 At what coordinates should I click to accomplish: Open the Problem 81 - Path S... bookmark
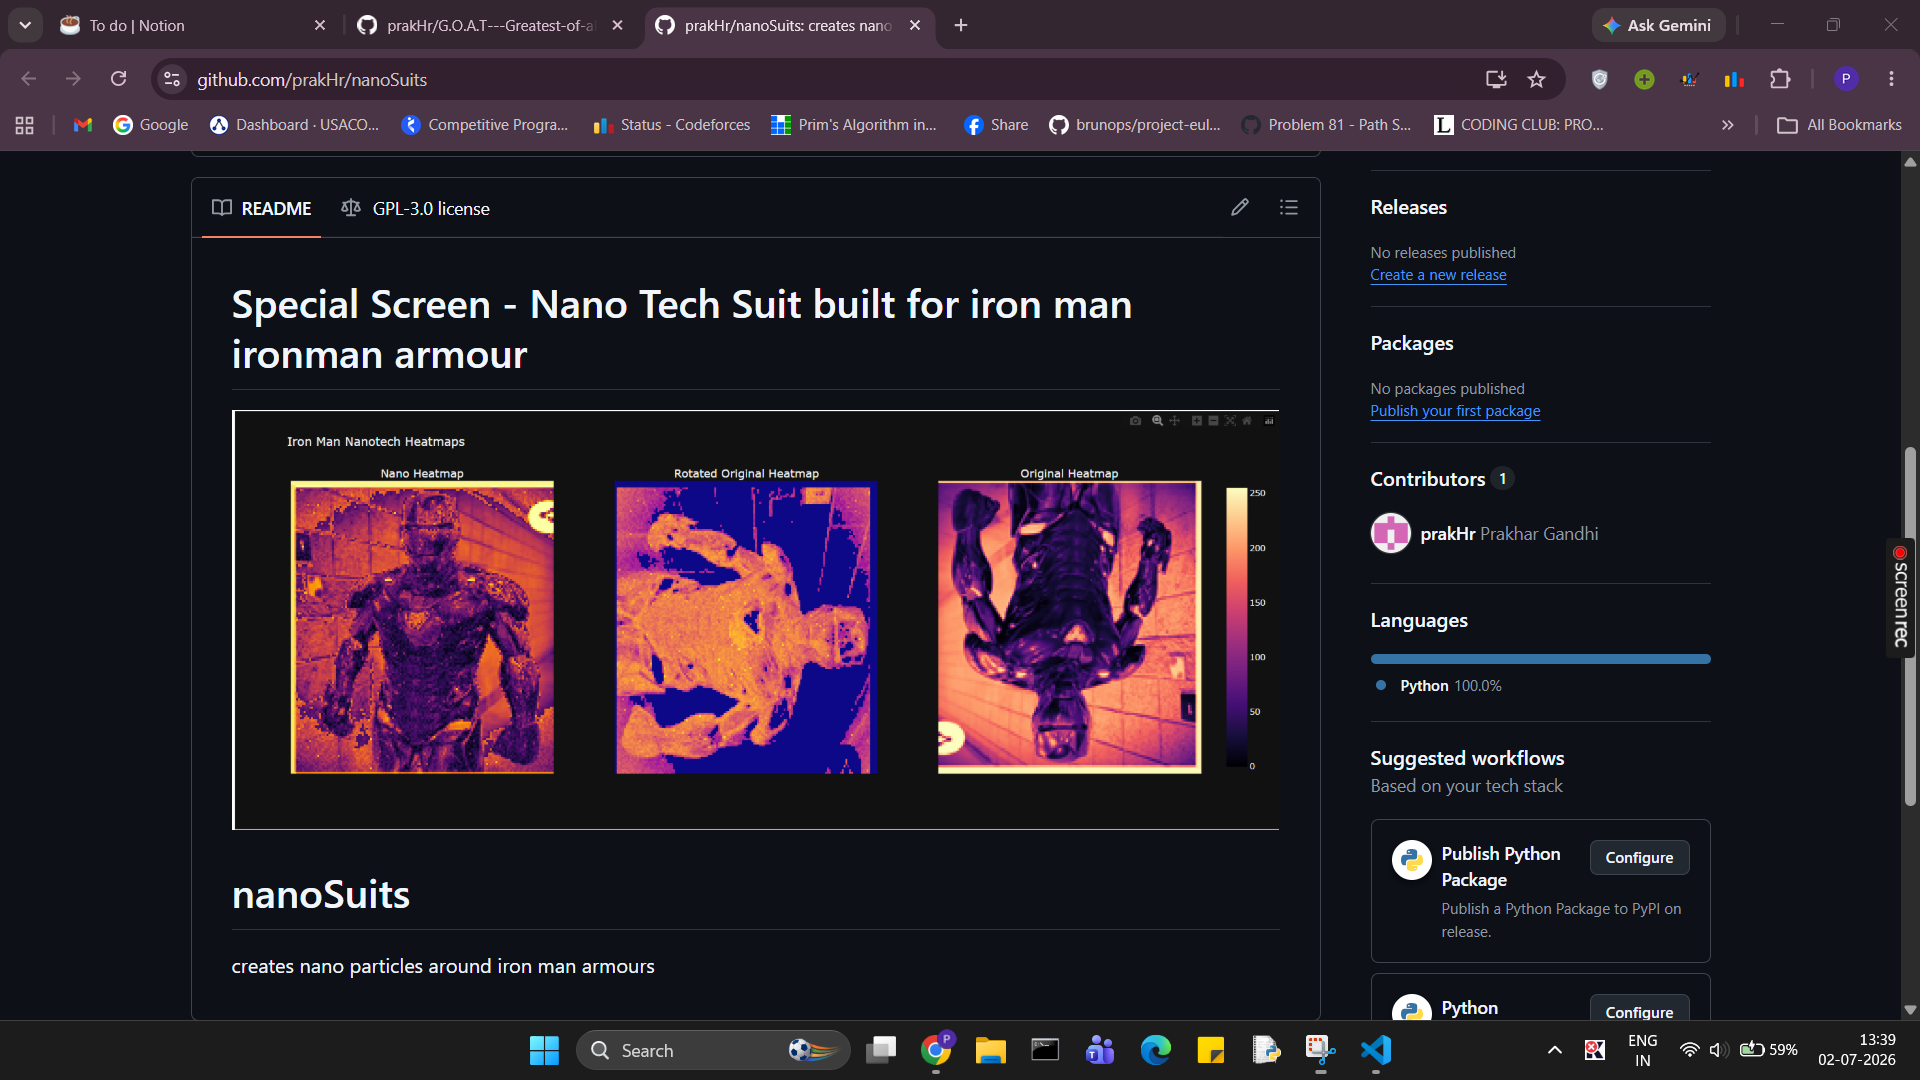point(1327,125)
